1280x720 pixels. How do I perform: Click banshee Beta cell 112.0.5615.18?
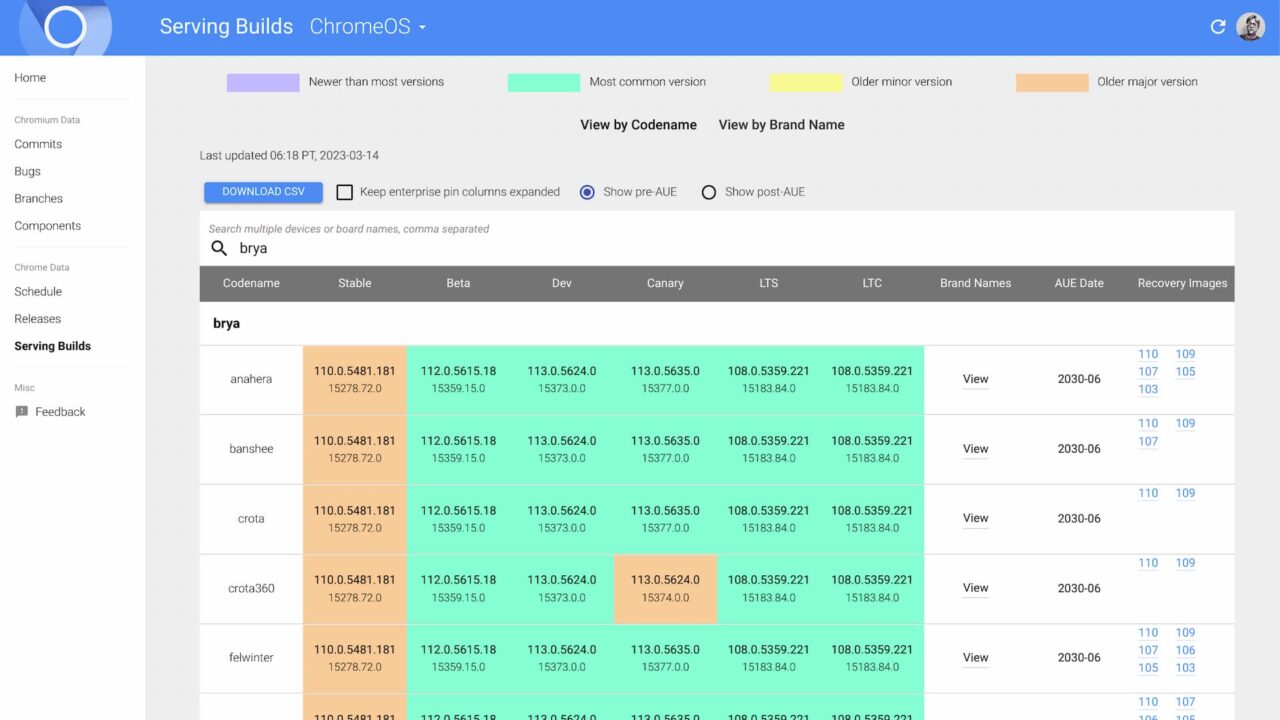click(458, 449)
